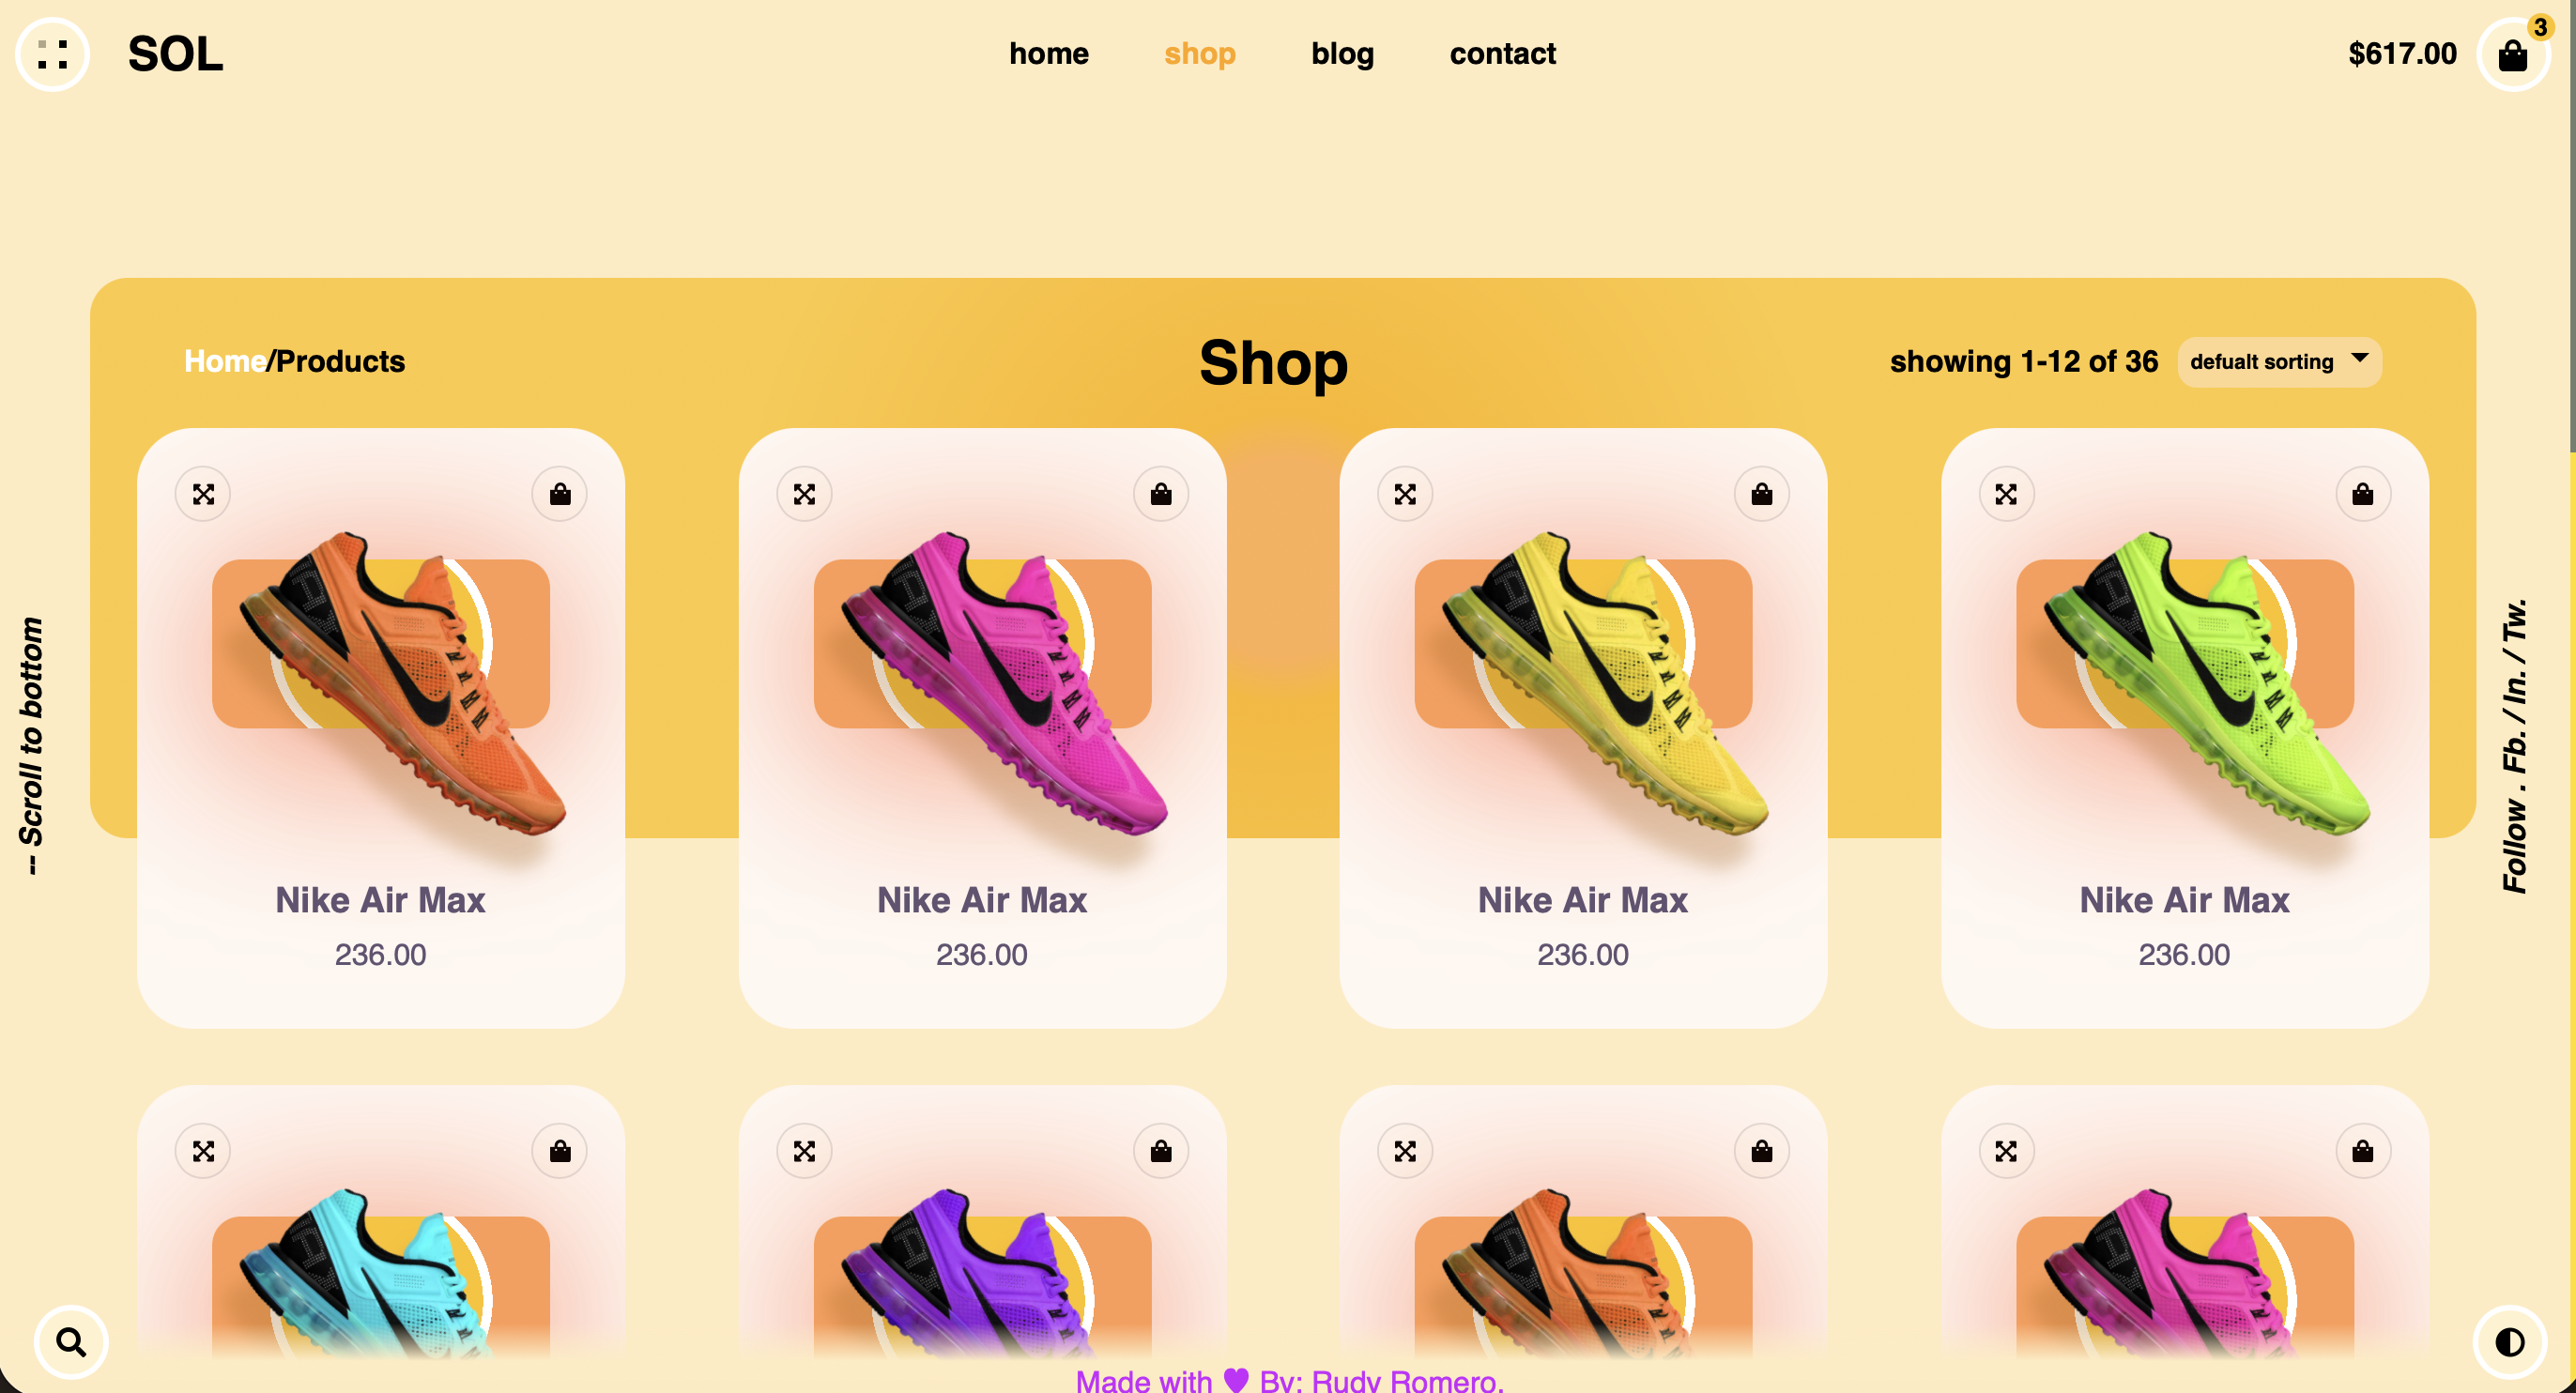Open the blog menu item
This screenshot has width=2576, height=1393.
pos(1342,53)
